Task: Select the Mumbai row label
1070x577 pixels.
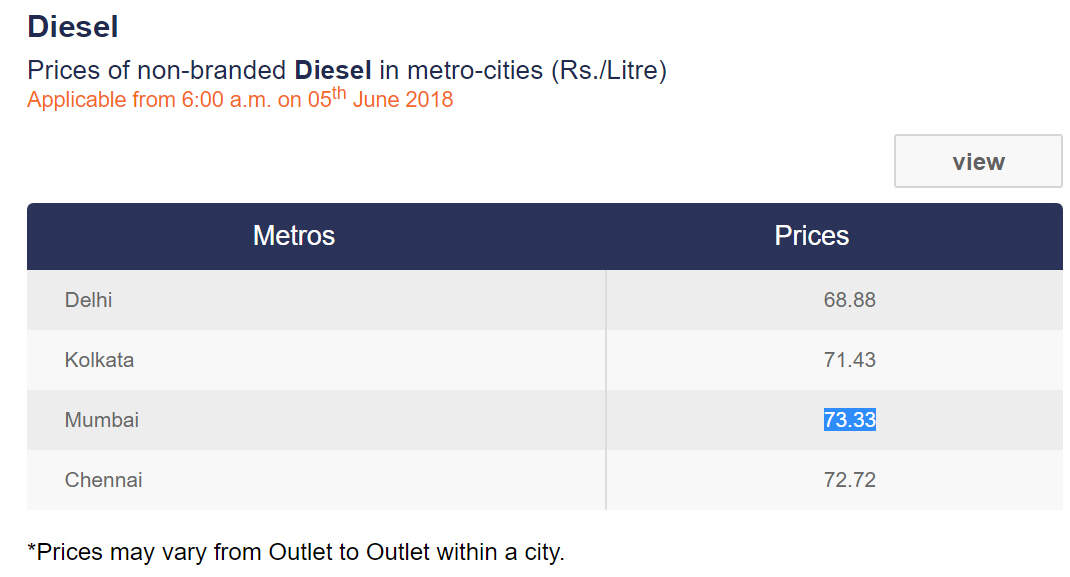Action: tap(101, 420)
